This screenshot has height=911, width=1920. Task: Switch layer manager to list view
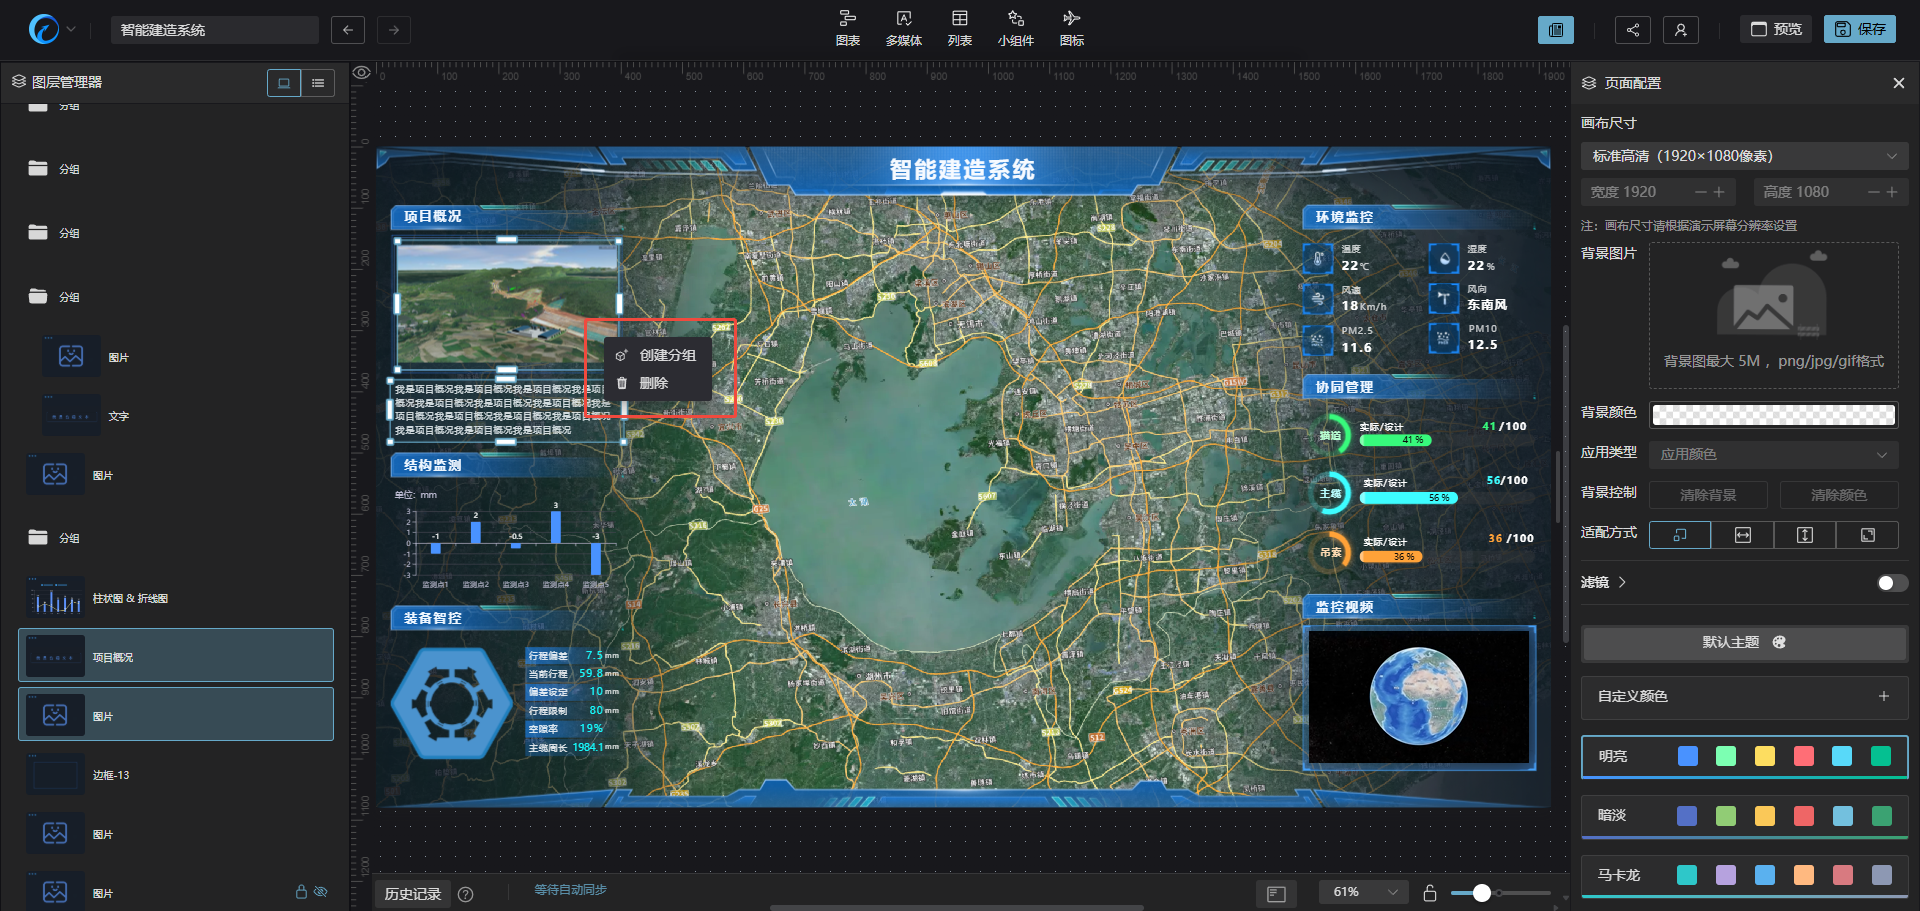[x=318, y=83]
